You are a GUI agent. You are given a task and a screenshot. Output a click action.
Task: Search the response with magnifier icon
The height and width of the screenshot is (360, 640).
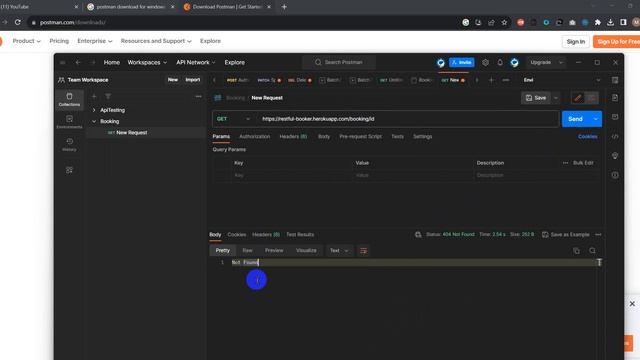592,251
